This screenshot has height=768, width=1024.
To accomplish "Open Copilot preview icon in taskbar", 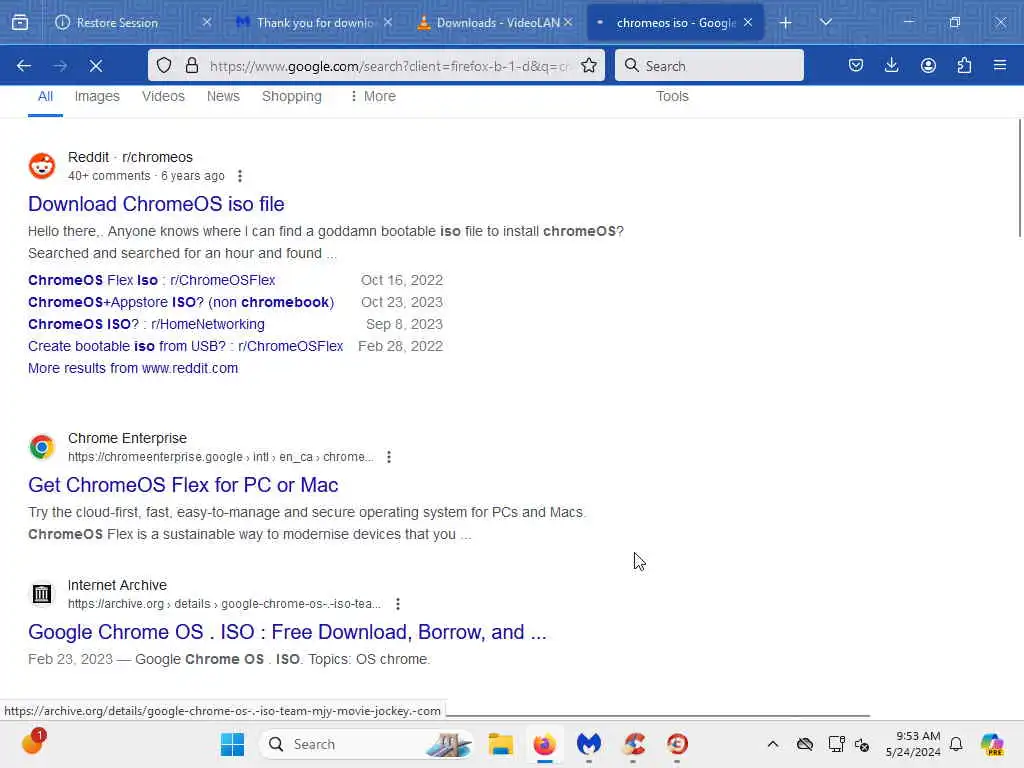I will 992,744.
